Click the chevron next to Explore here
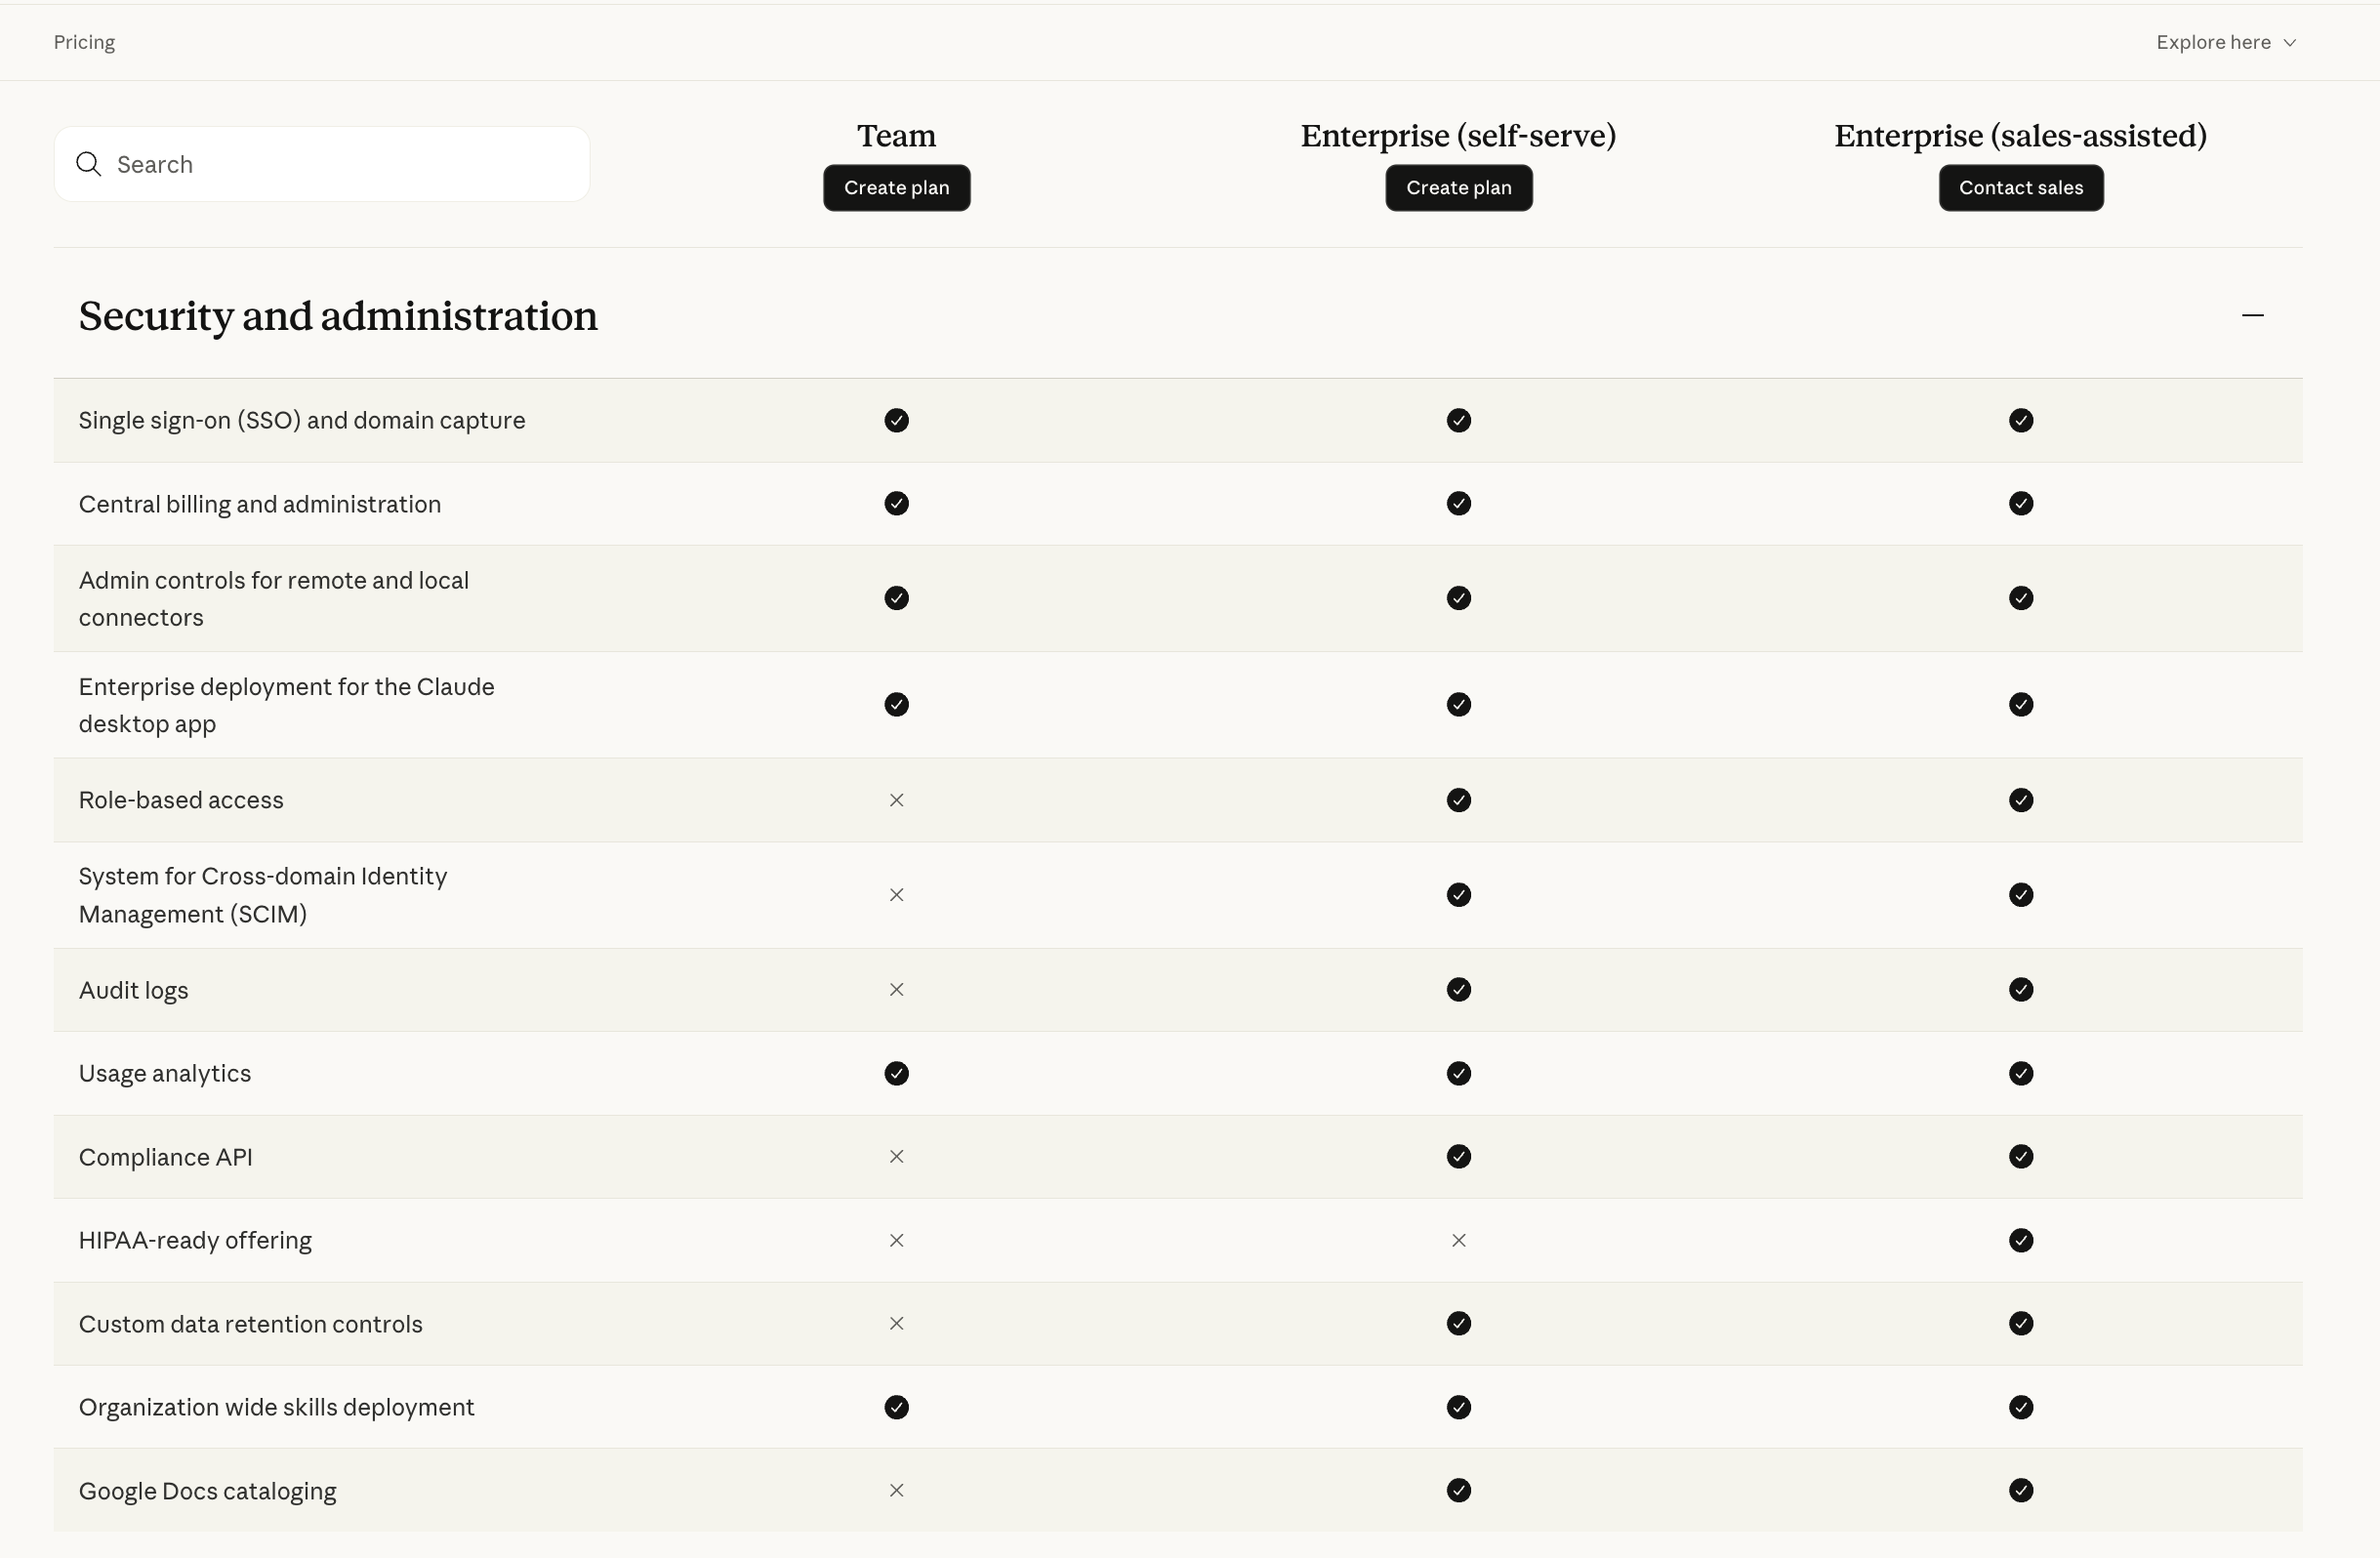Viewport: 2380px width, 1558px height. point(2290,43)
